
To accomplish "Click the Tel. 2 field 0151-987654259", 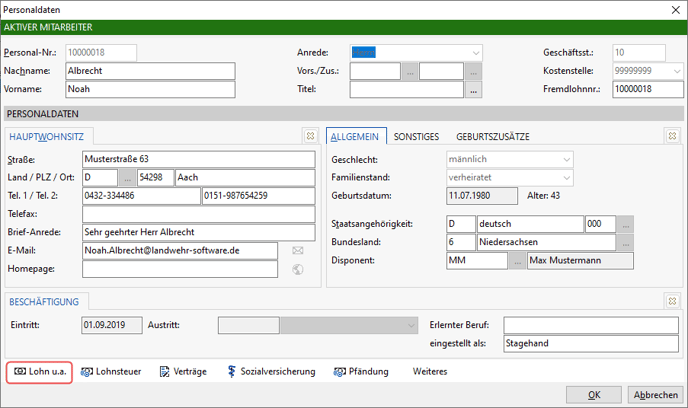I will pos(258,196).
